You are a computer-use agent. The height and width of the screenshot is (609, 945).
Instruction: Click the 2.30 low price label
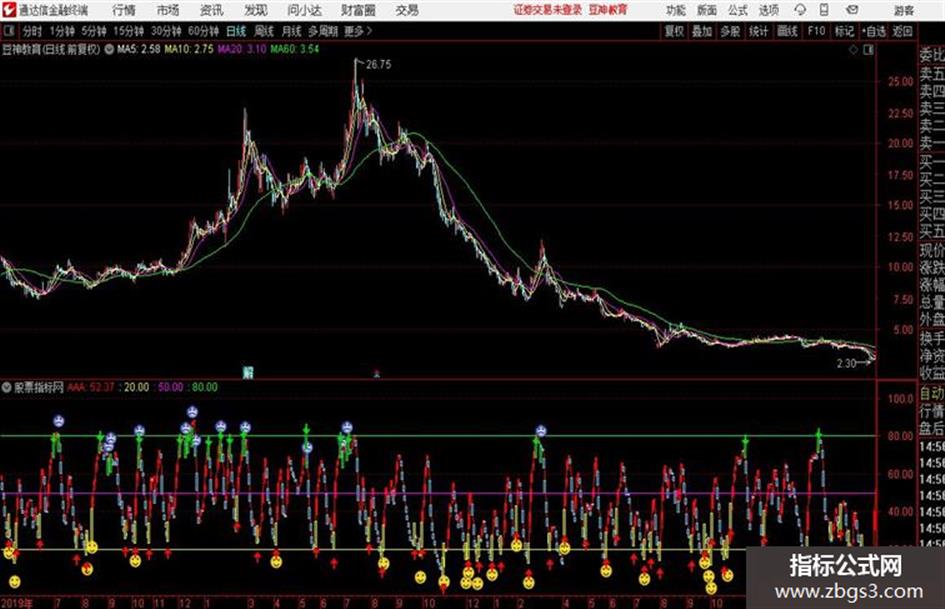(x=846, y=363)
